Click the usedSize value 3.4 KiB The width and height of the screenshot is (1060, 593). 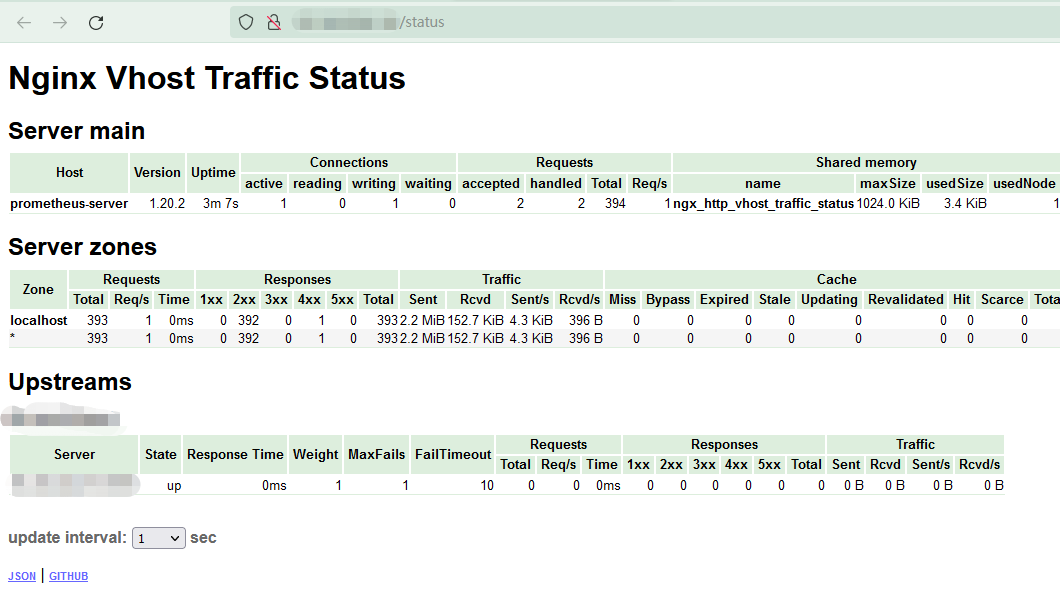click(x=965, y=204)
